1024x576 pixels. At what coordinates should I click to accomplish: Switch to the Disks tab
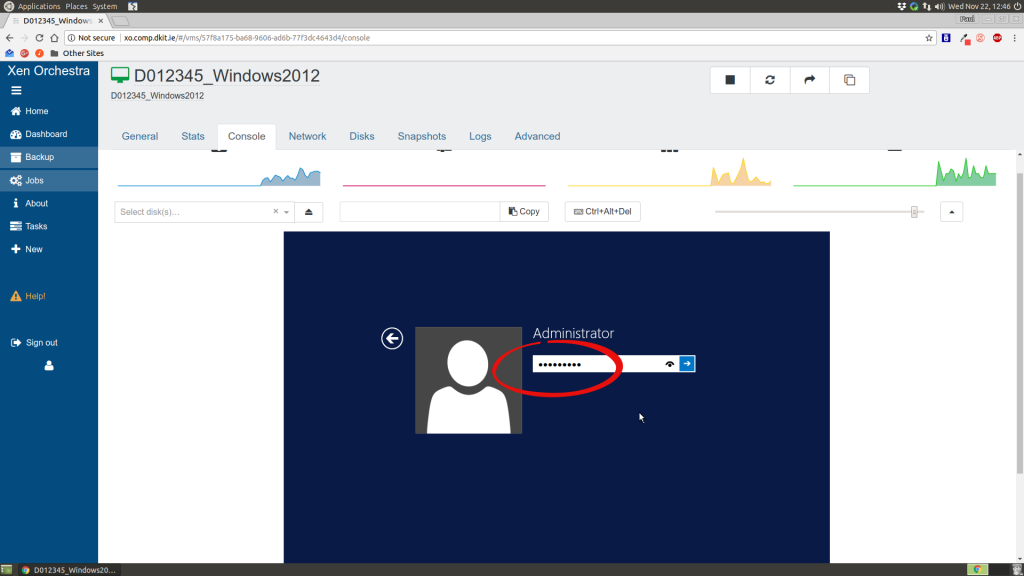[x=362, y=136]
